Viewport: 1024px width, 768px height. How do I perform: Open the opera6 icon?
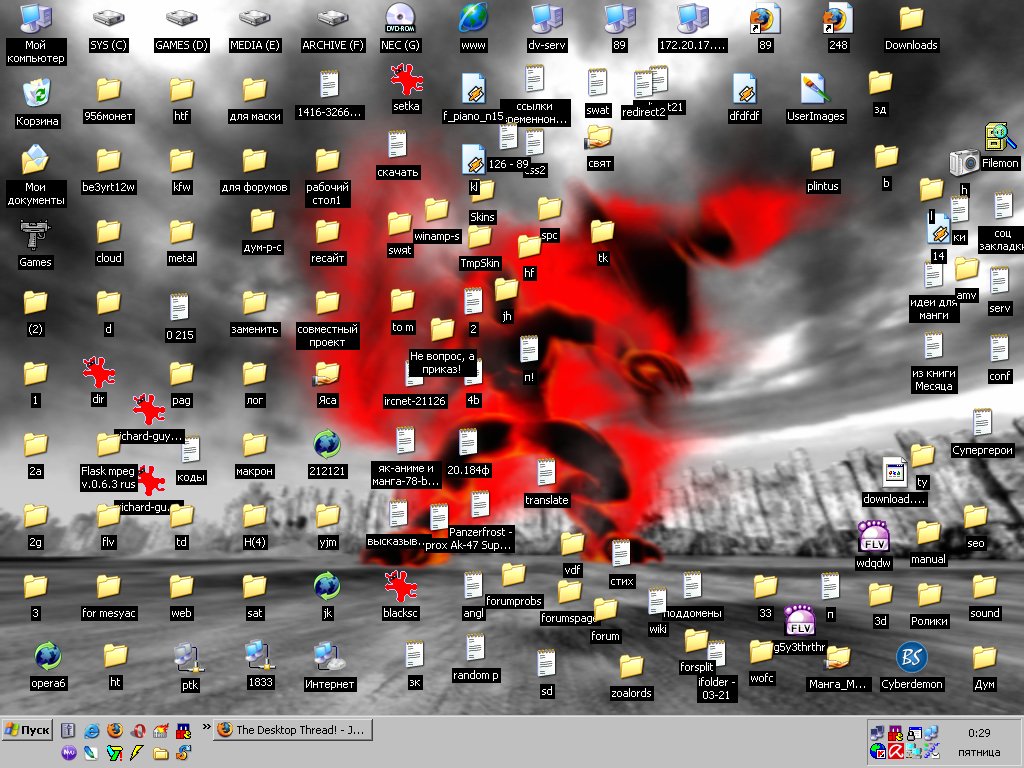point(48,666)
